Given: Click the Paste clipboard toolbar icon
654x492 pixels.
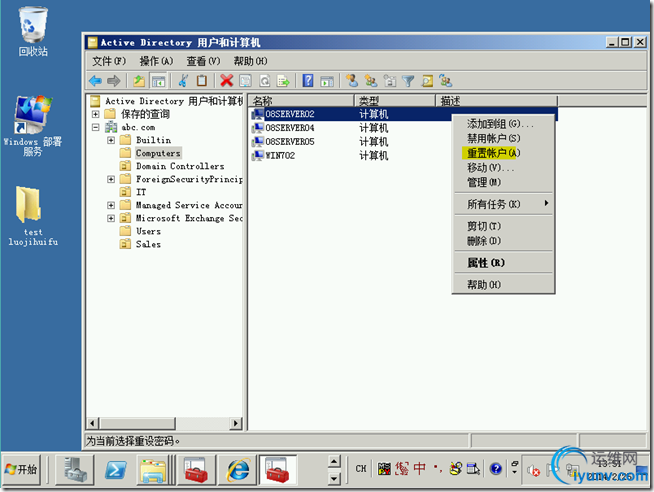Looking at the screenshot, I should [202, 80].
